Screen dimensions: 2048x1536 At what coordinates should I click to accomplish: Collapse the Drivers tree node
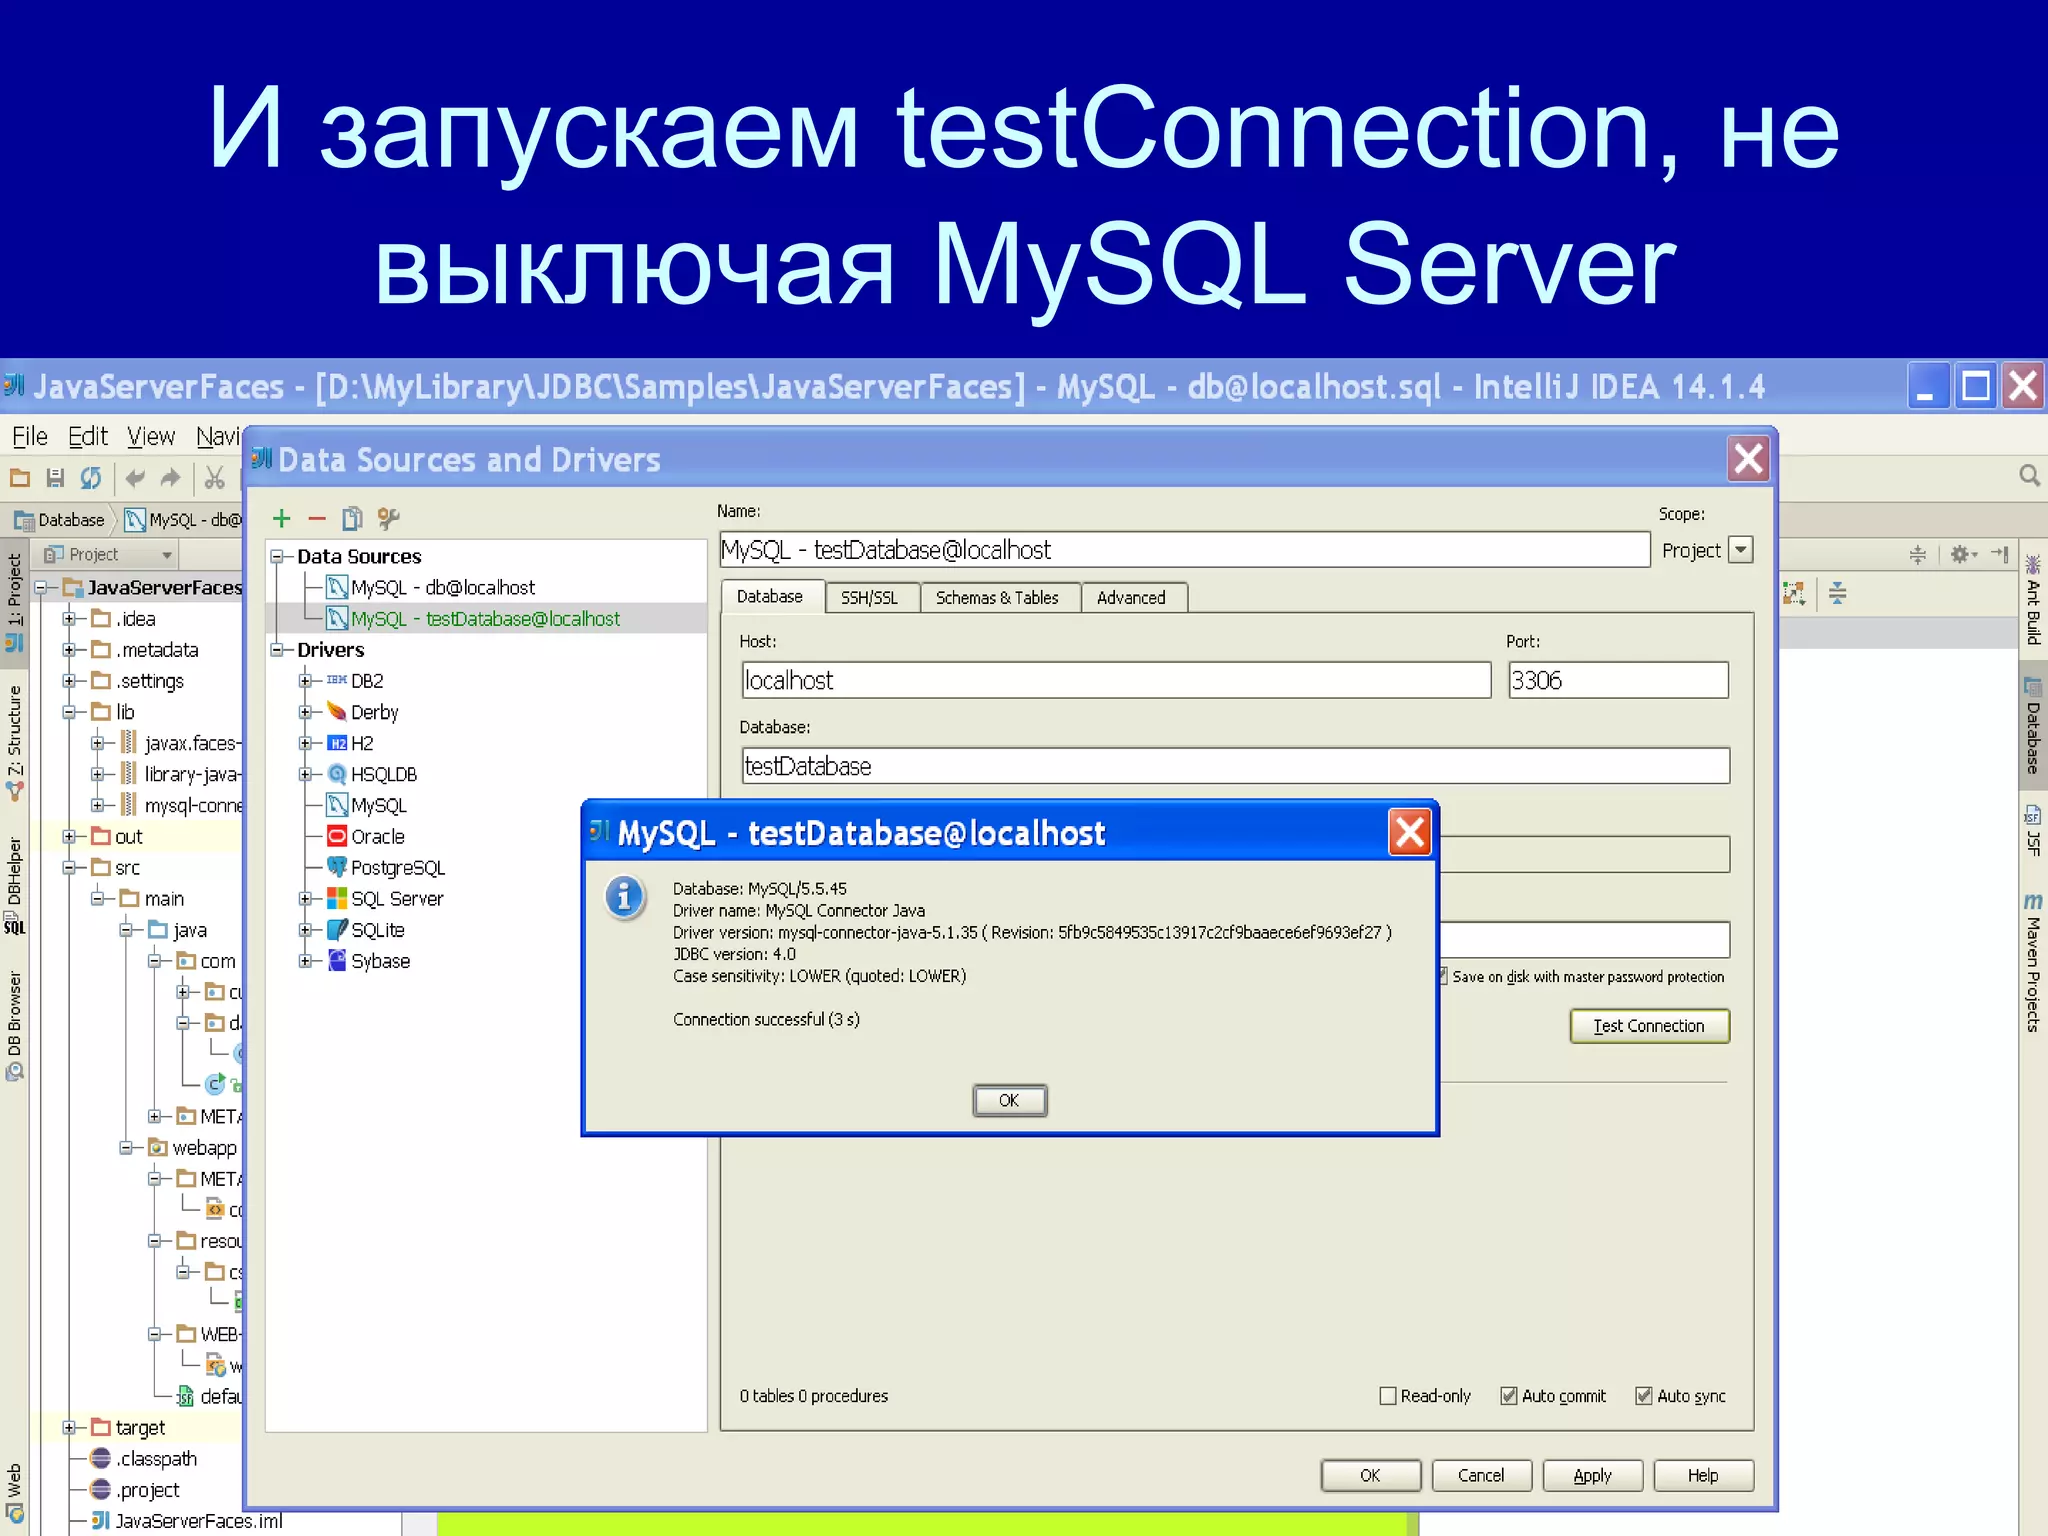277,650
